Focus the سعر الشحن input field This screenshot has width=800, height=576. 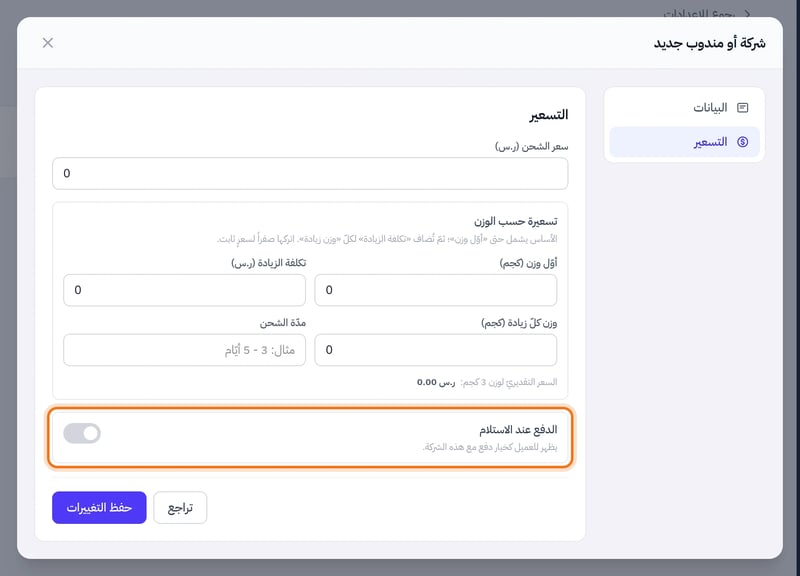pyautogui.click(x=310, y=173)
